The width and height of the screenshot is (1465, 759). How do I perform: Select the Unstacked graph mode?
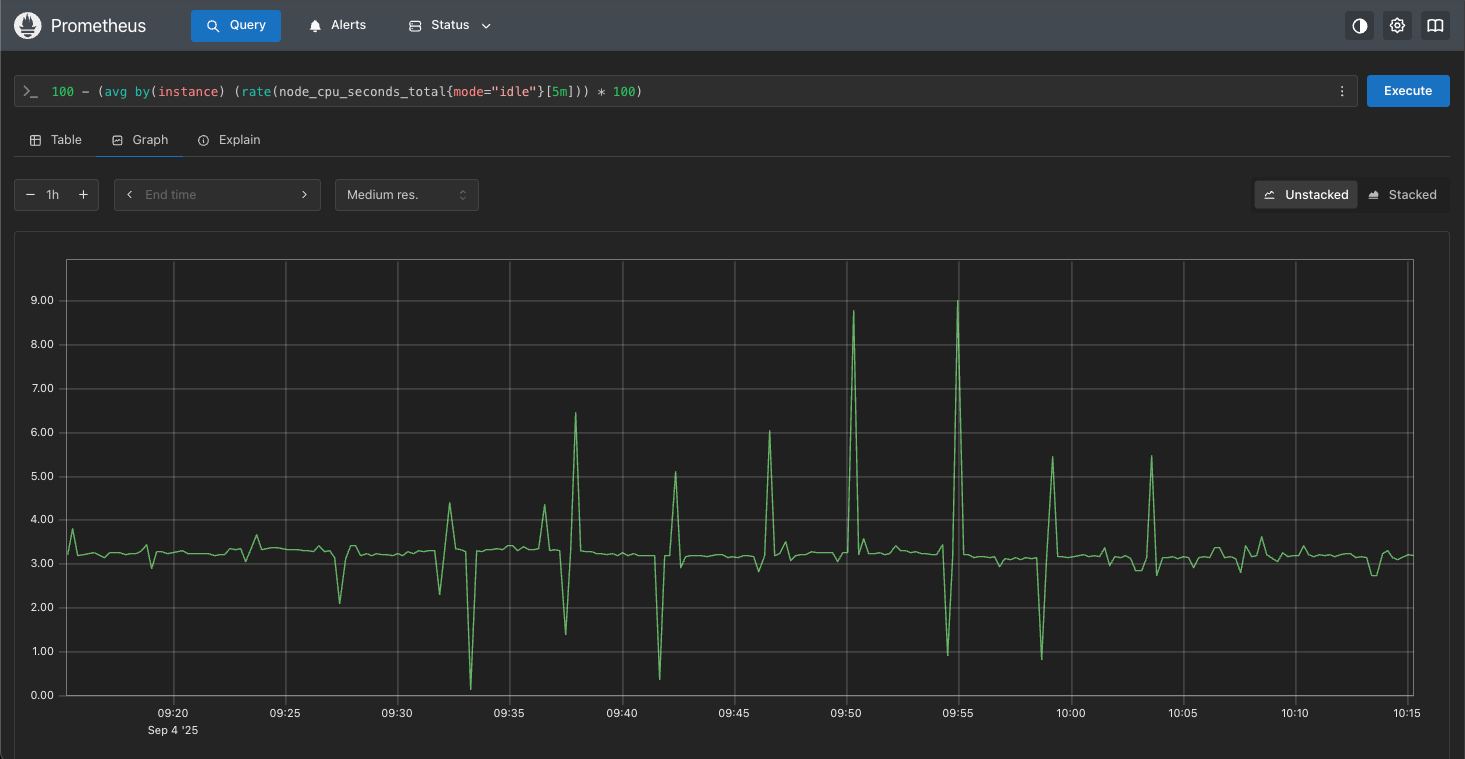[x=1306, y=195]
